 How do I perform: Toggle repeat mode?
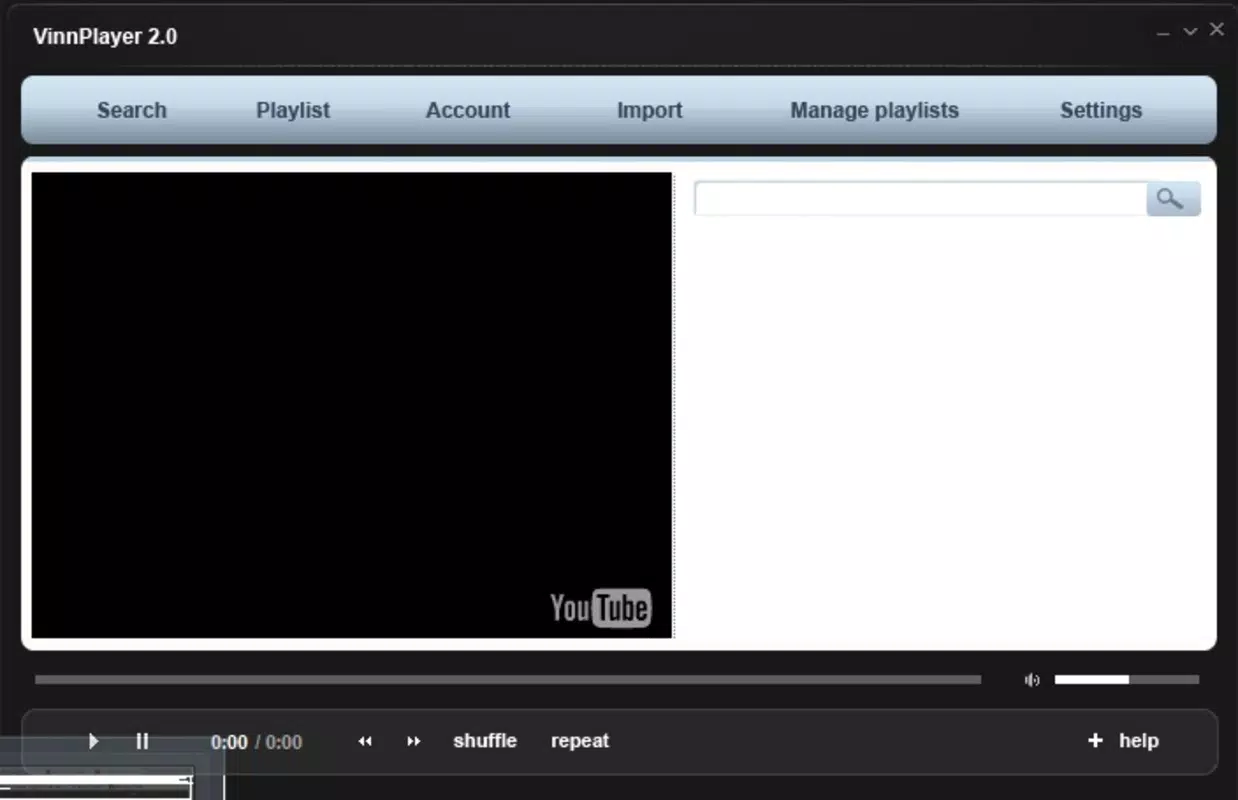pyautogui.click(x=580, y=741)
